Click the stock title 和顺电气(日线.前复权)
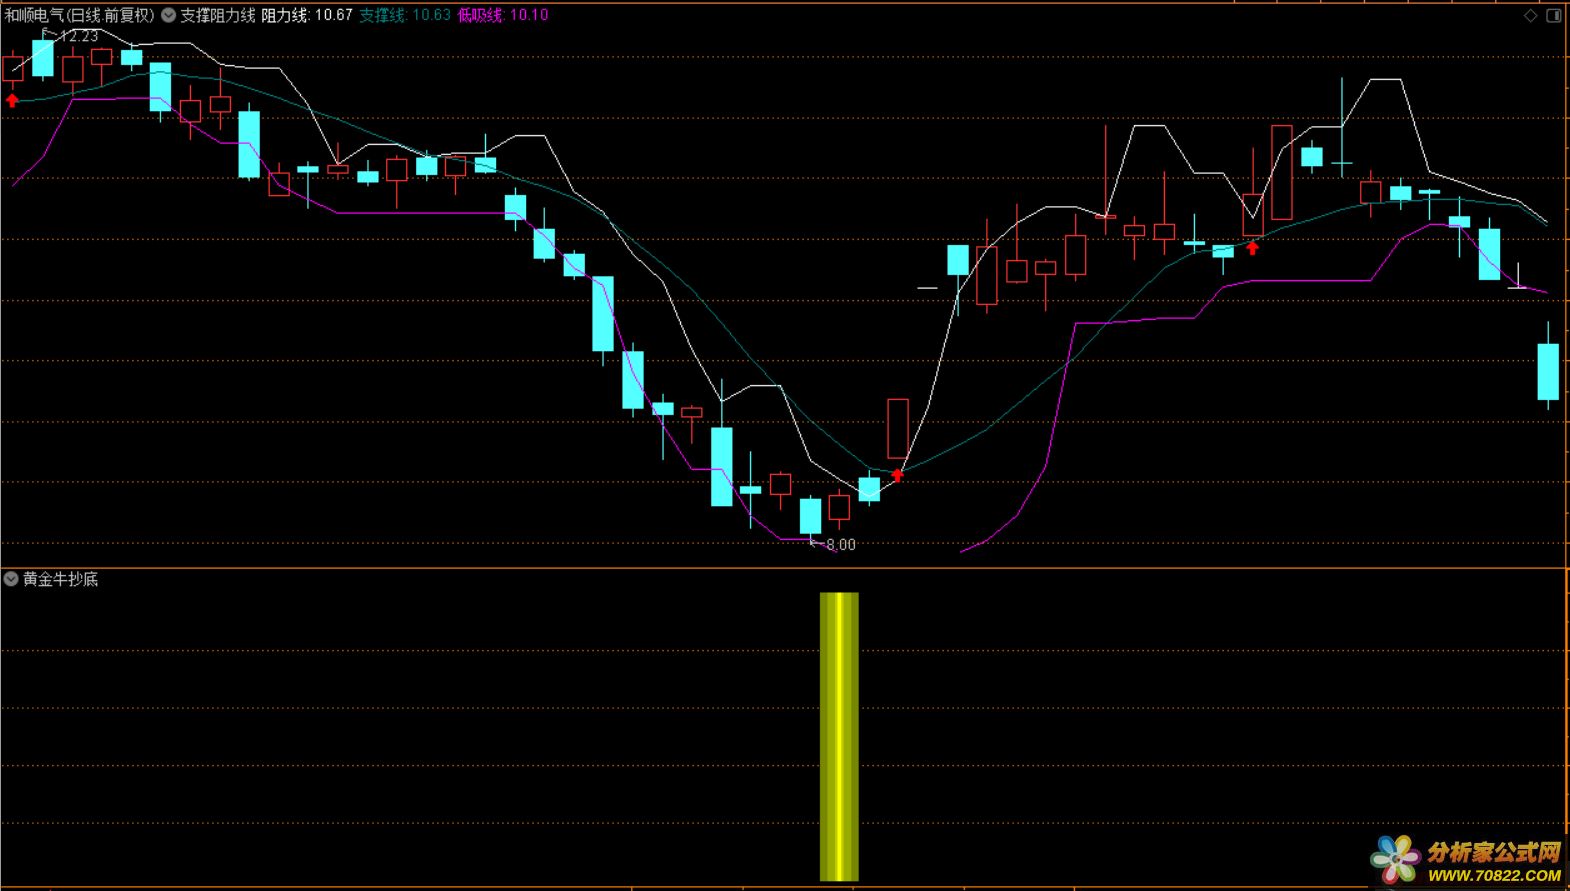Screen dimensions: 1570x891 tap(80, 15)
